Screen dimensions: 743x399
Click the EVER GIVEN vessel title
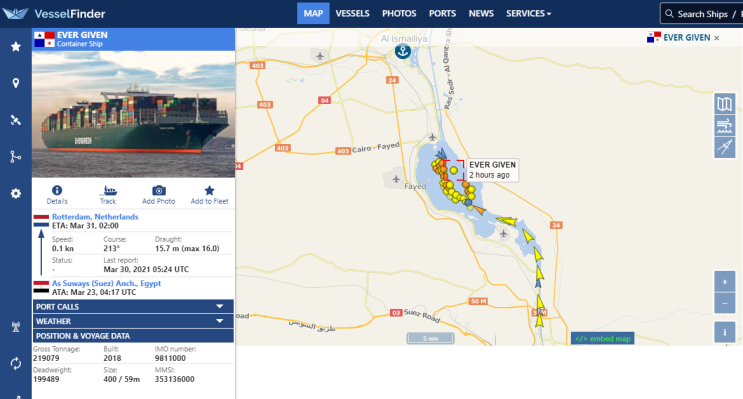click(x=82, y=35)
